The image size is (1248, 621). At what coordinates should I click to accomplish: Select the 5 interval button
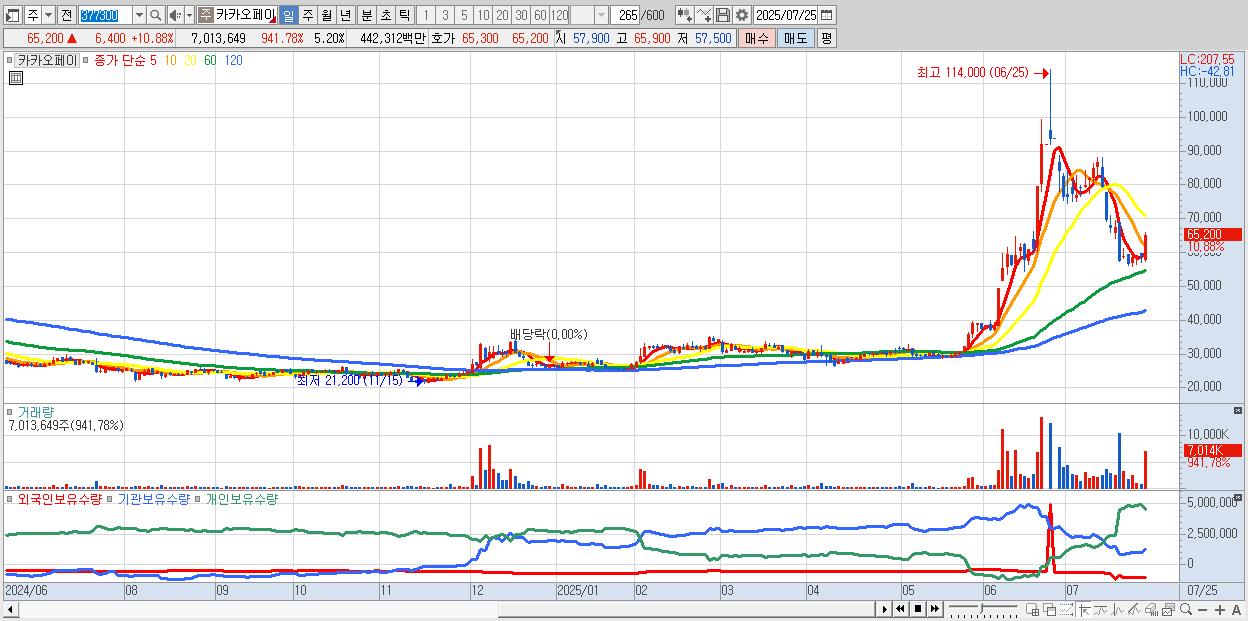pyautogui.click(x=464, y=15)
